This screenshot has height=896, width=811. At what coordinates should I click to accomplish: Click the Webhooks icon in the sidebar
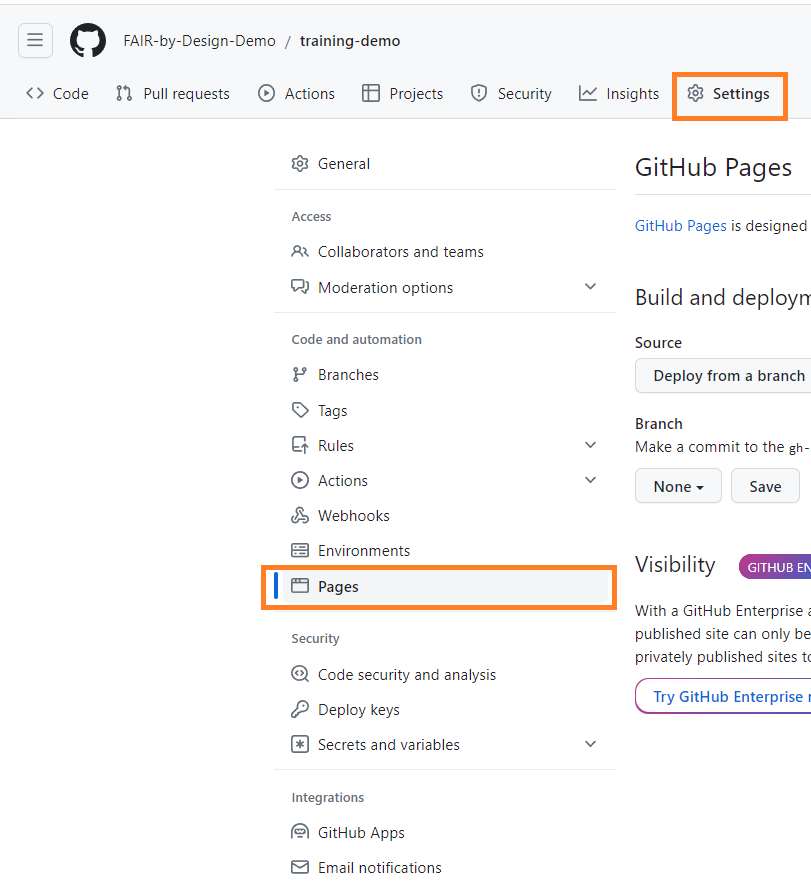point(299,515)
